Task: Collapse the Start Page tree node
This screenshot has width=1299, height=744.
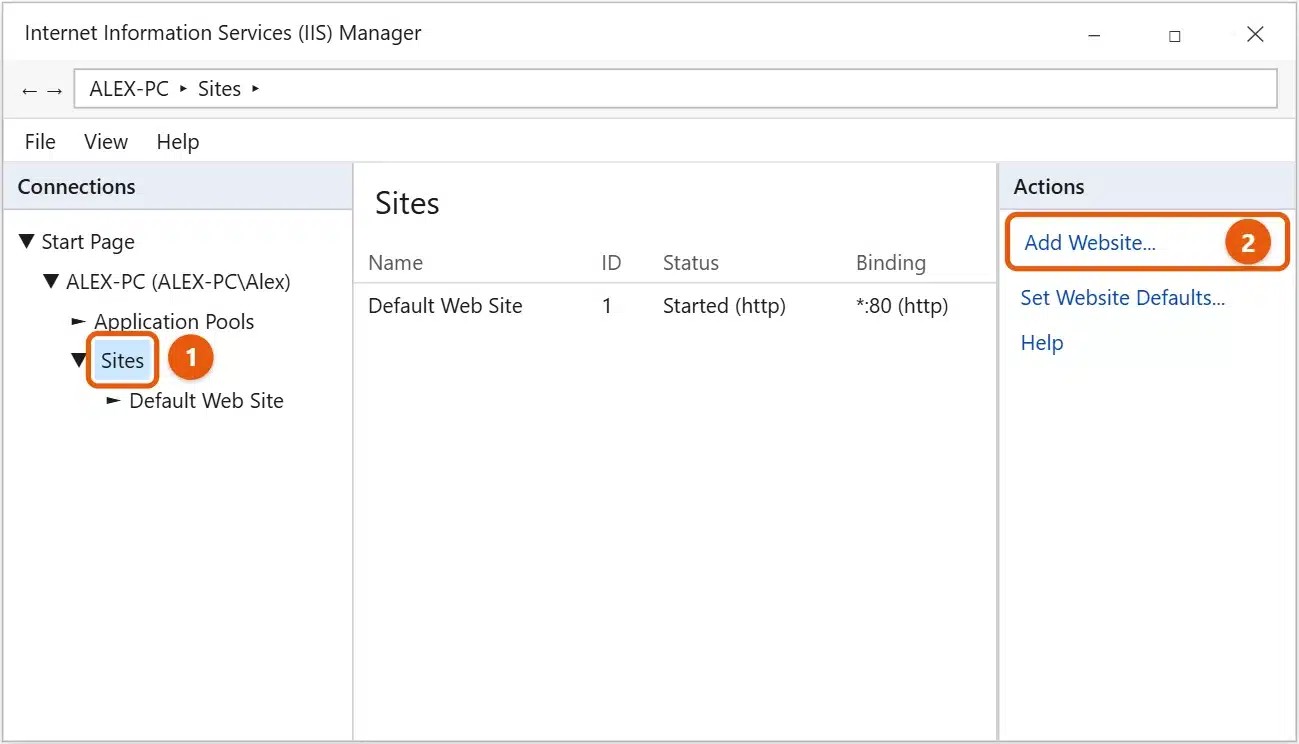Action: click(27, 241)
